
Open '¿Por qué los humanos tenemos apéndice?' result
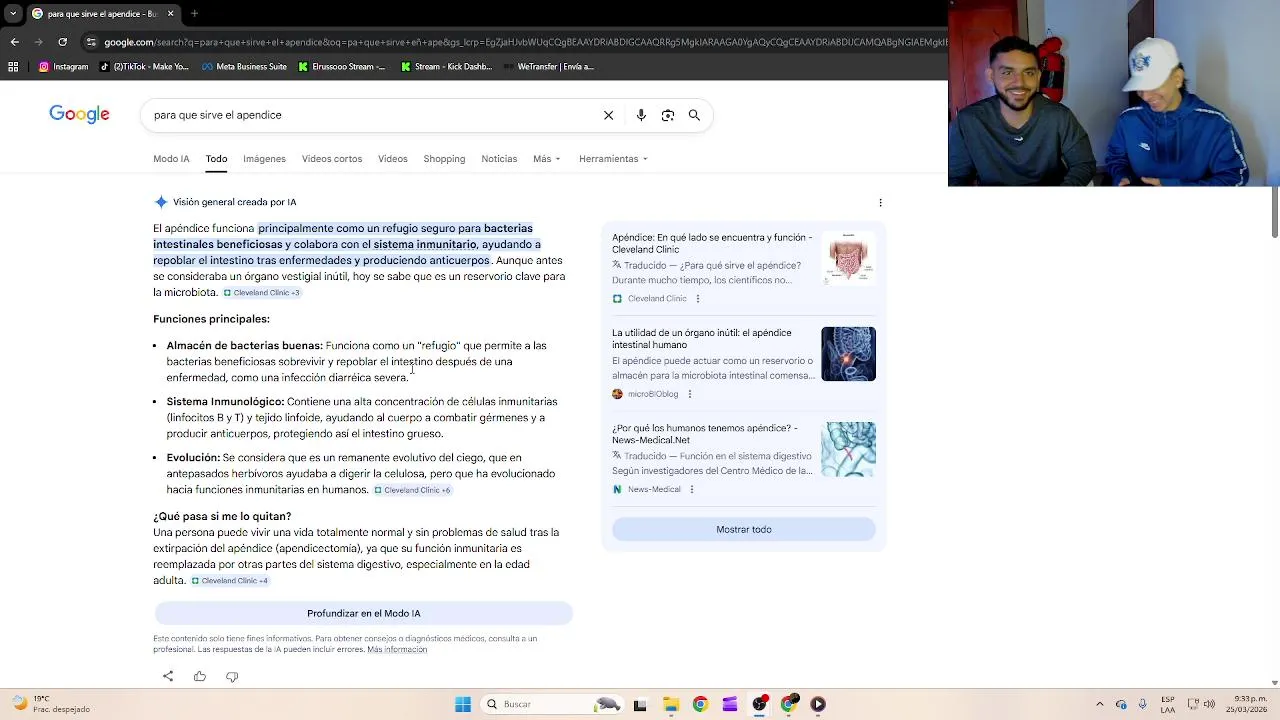tap(705, 434)
